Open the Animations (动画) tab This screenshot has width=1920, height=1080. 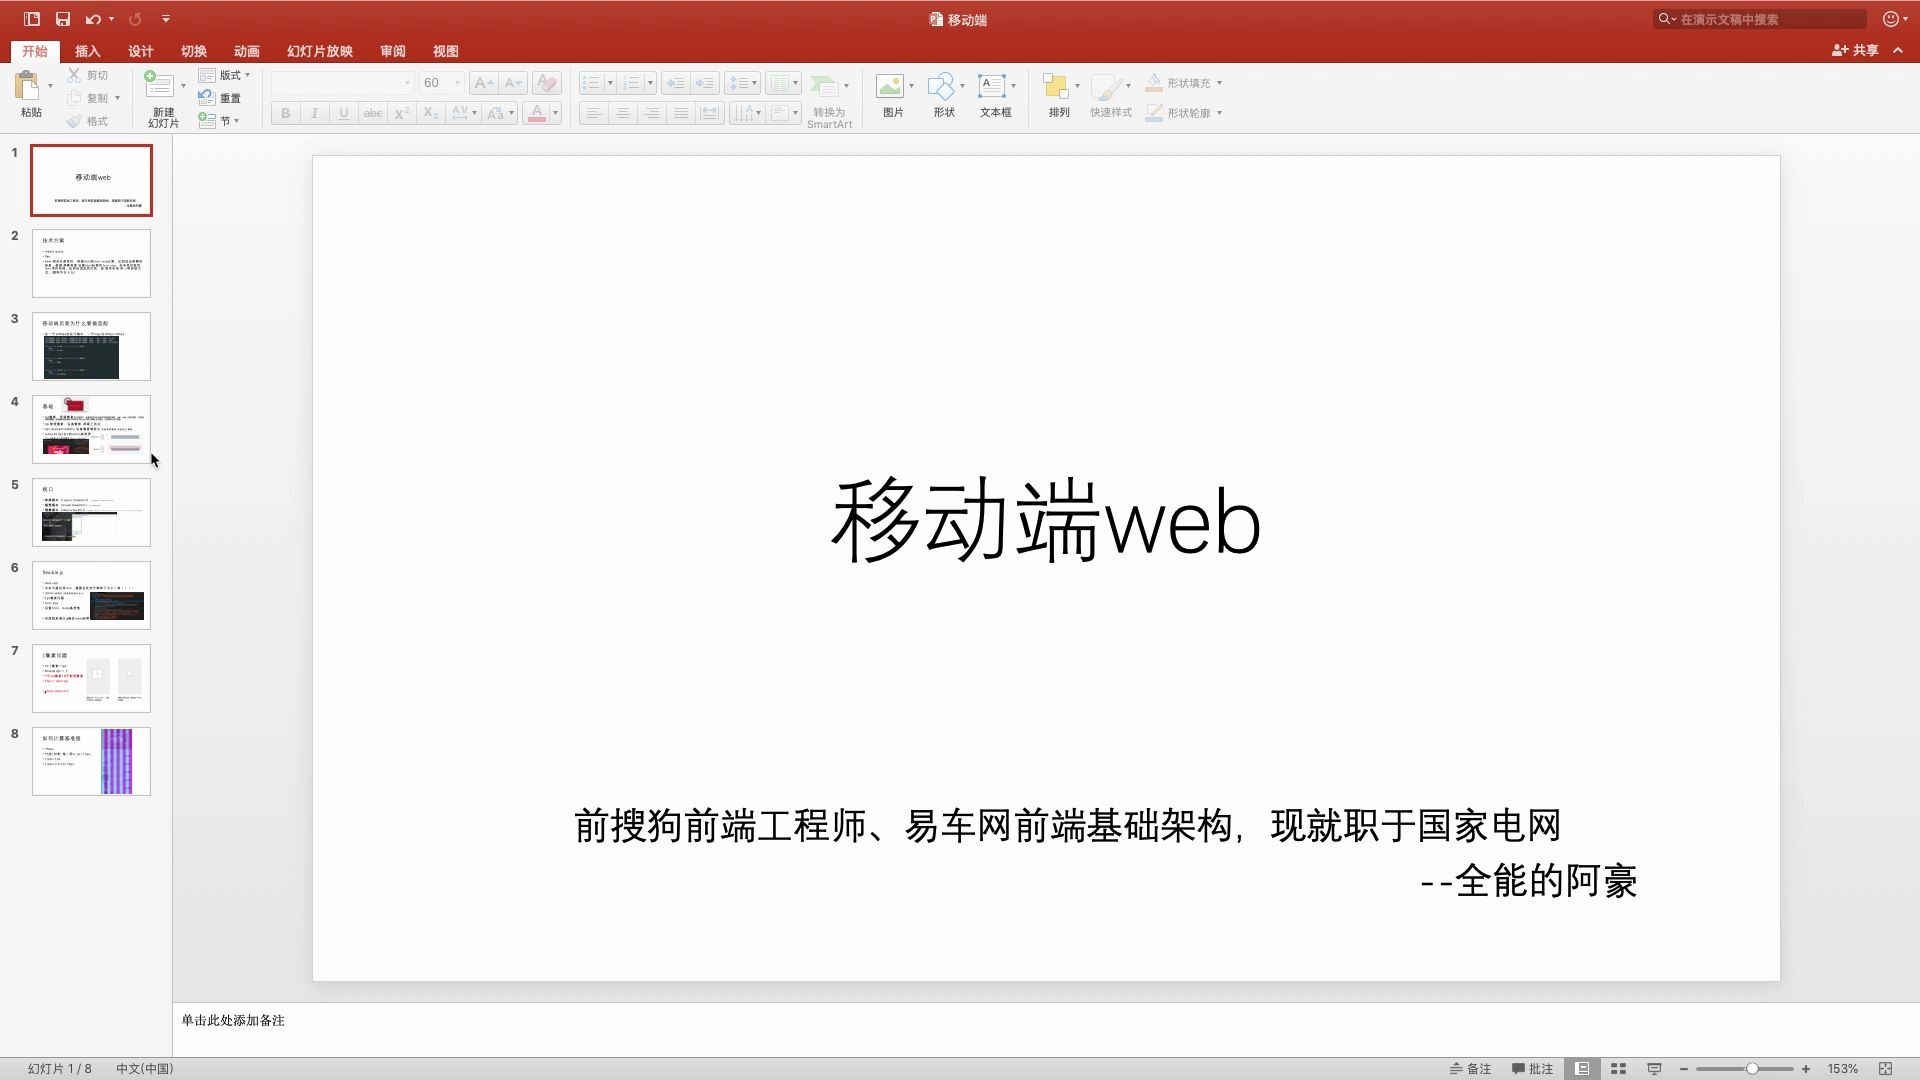247,51
